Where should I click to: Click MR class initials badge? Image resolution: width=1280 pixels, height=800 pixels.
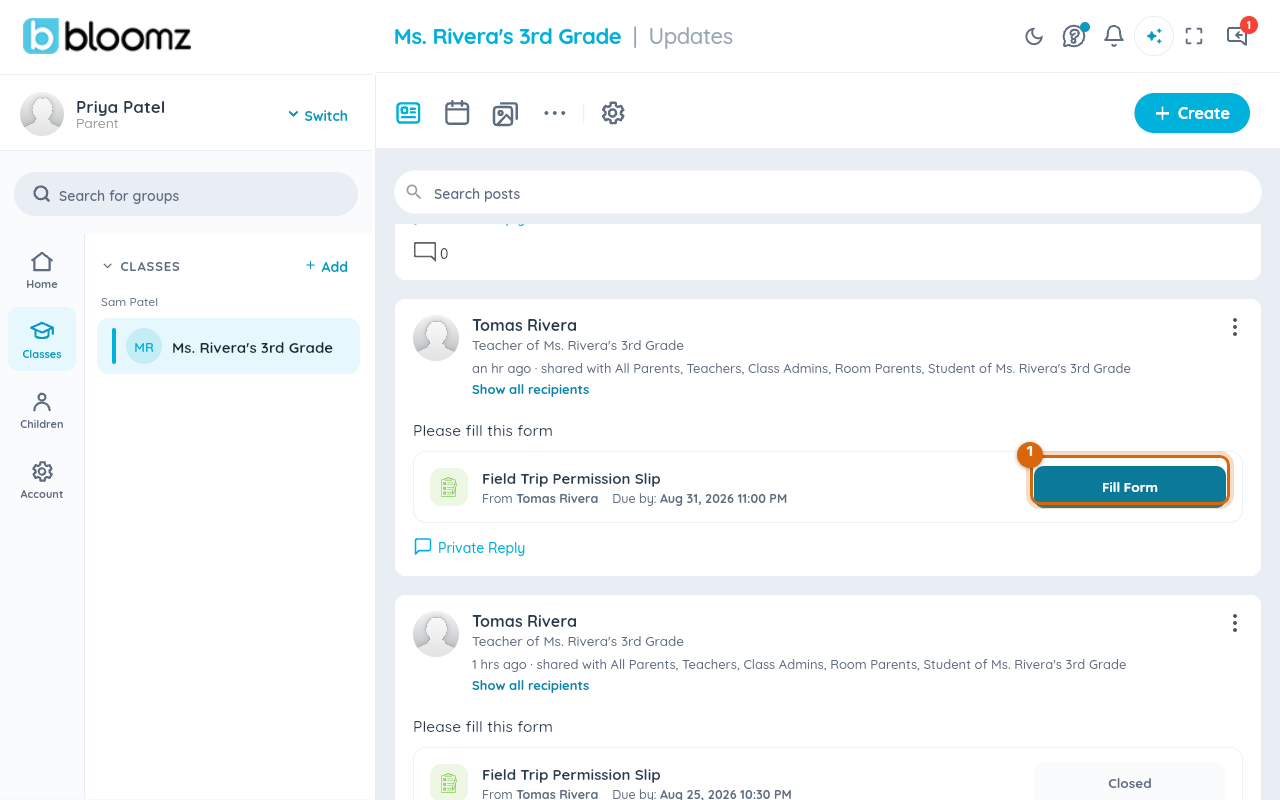144,346
